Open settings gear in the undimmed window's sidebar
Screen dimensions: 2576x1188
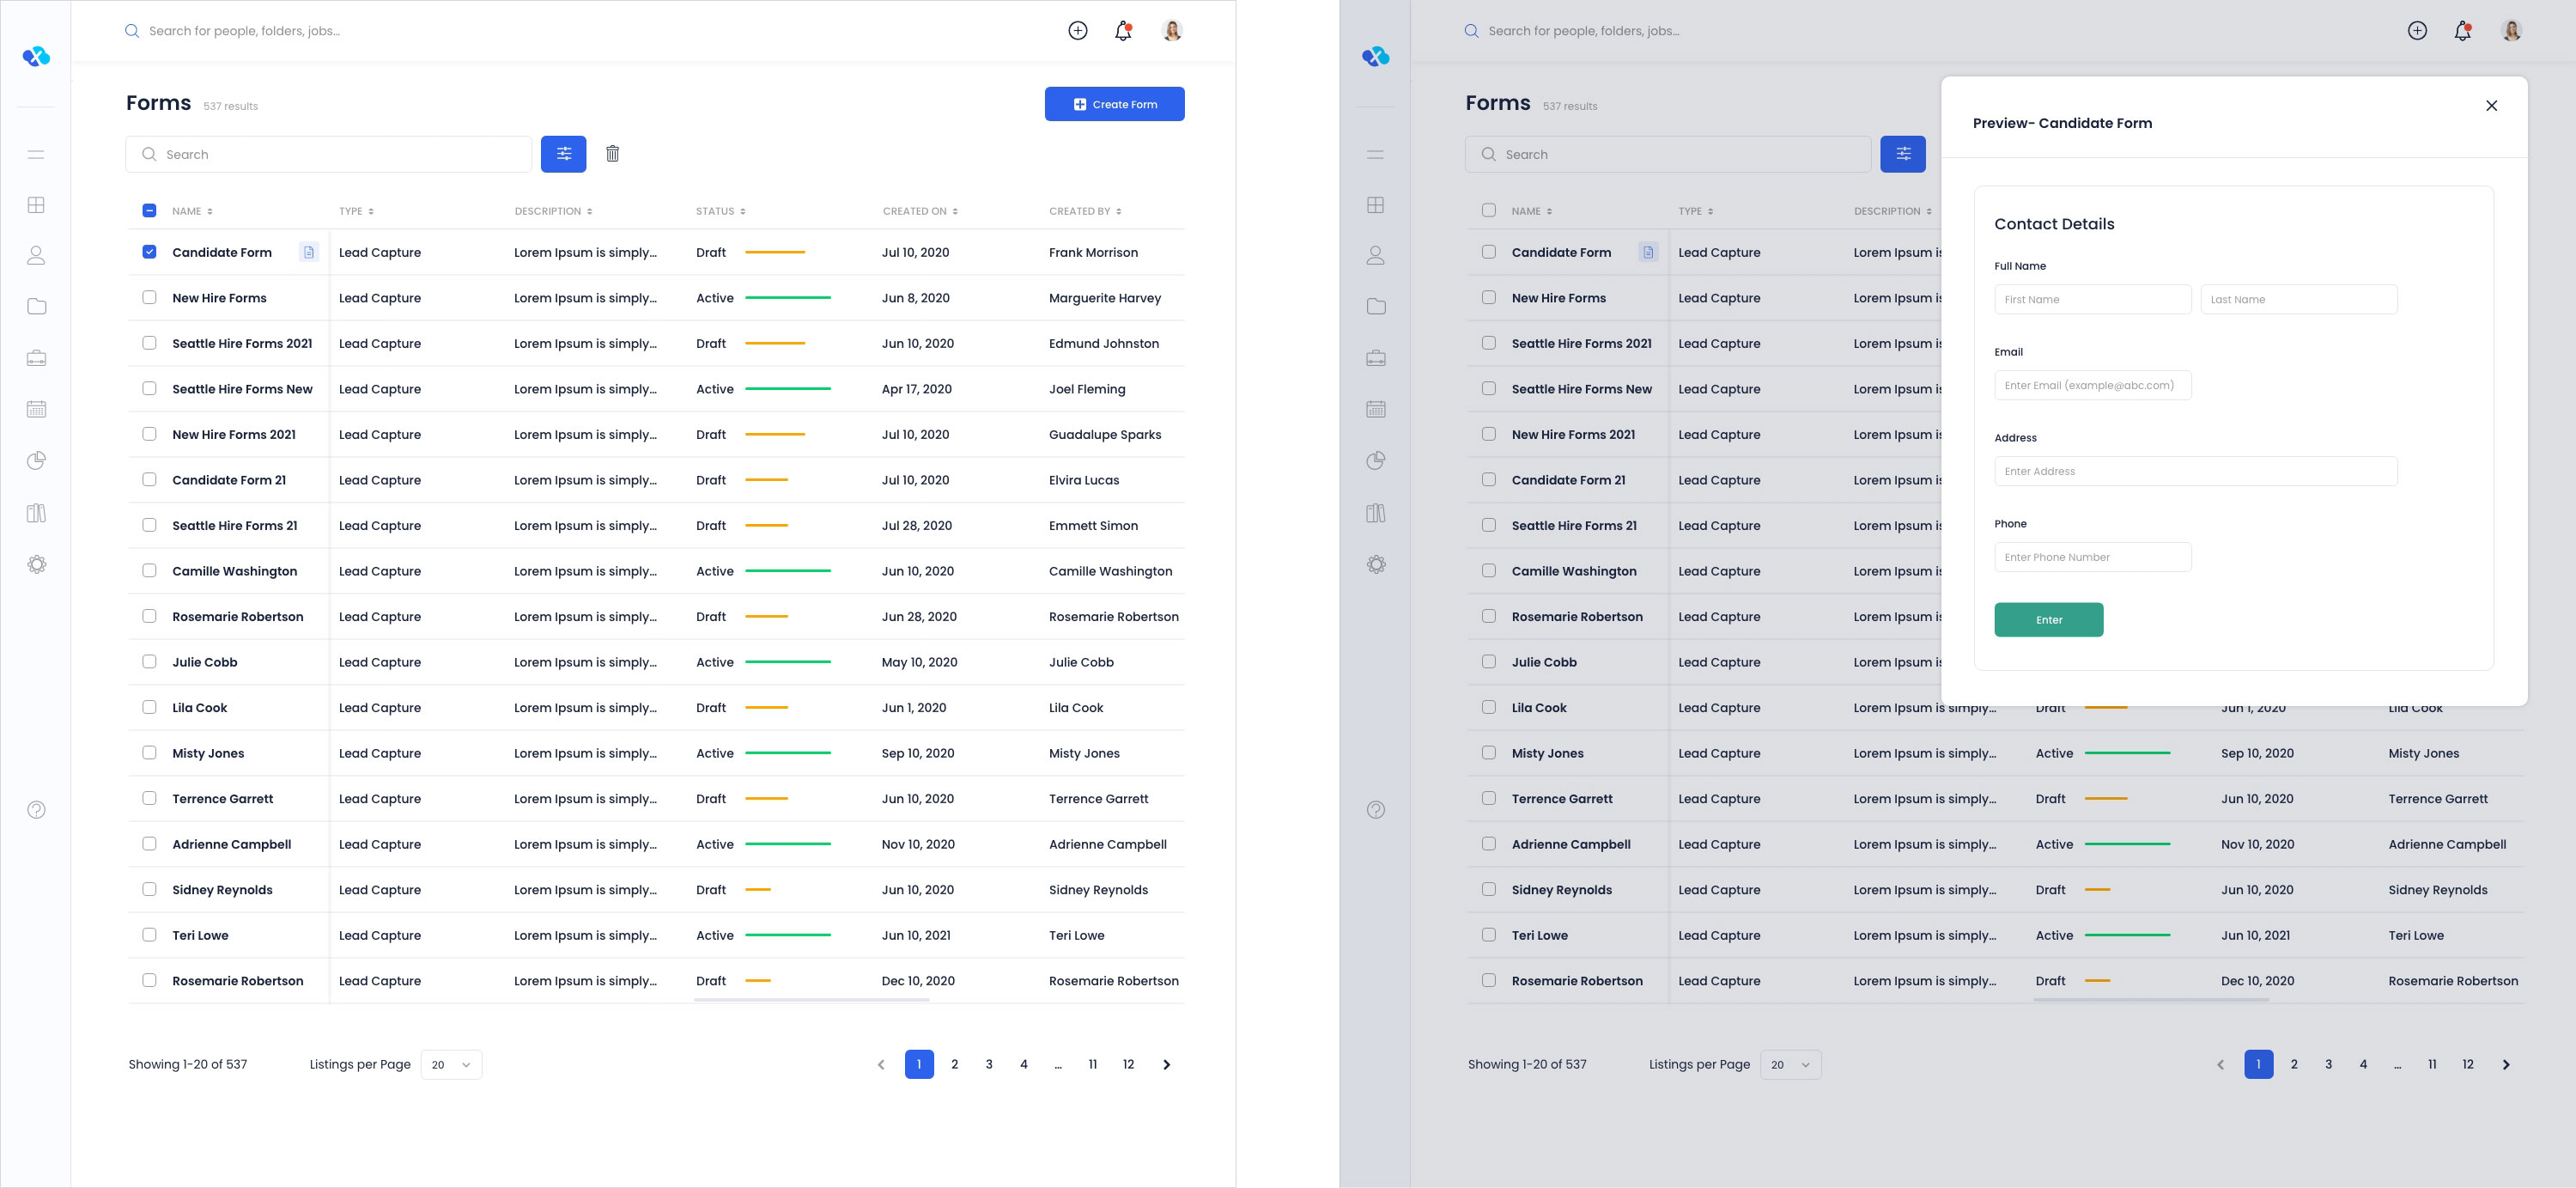point(37,564)
